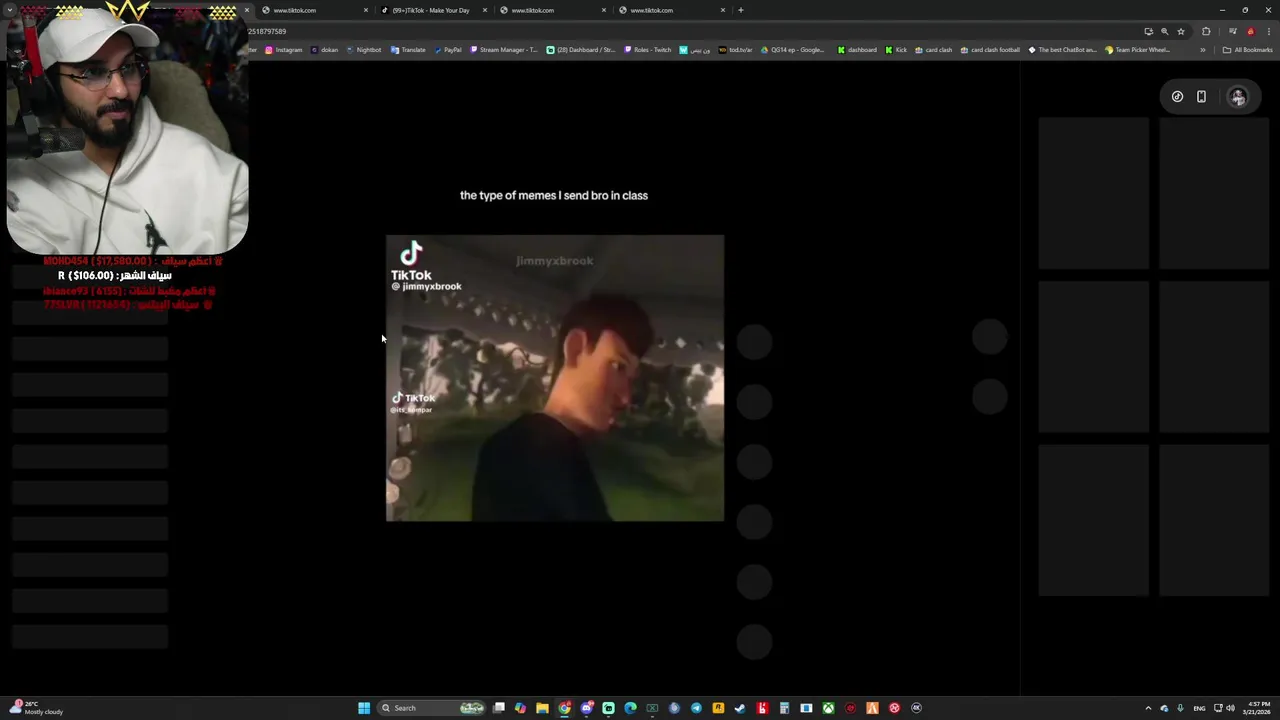Open the best ChatBot bookmark

pos(1062,50)
